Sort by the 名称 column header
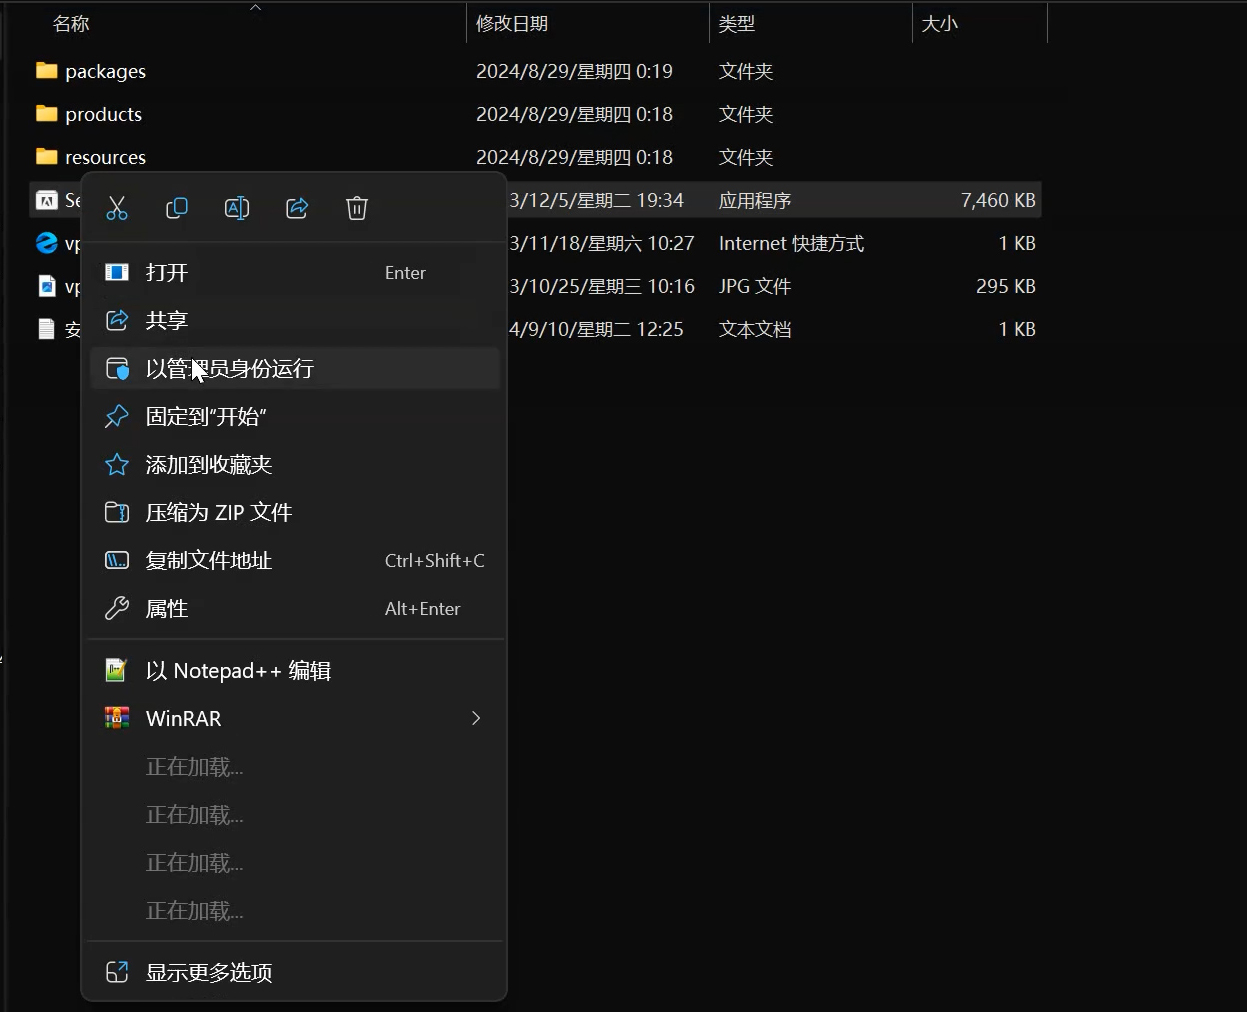1247x1012 pixels. 71,24
